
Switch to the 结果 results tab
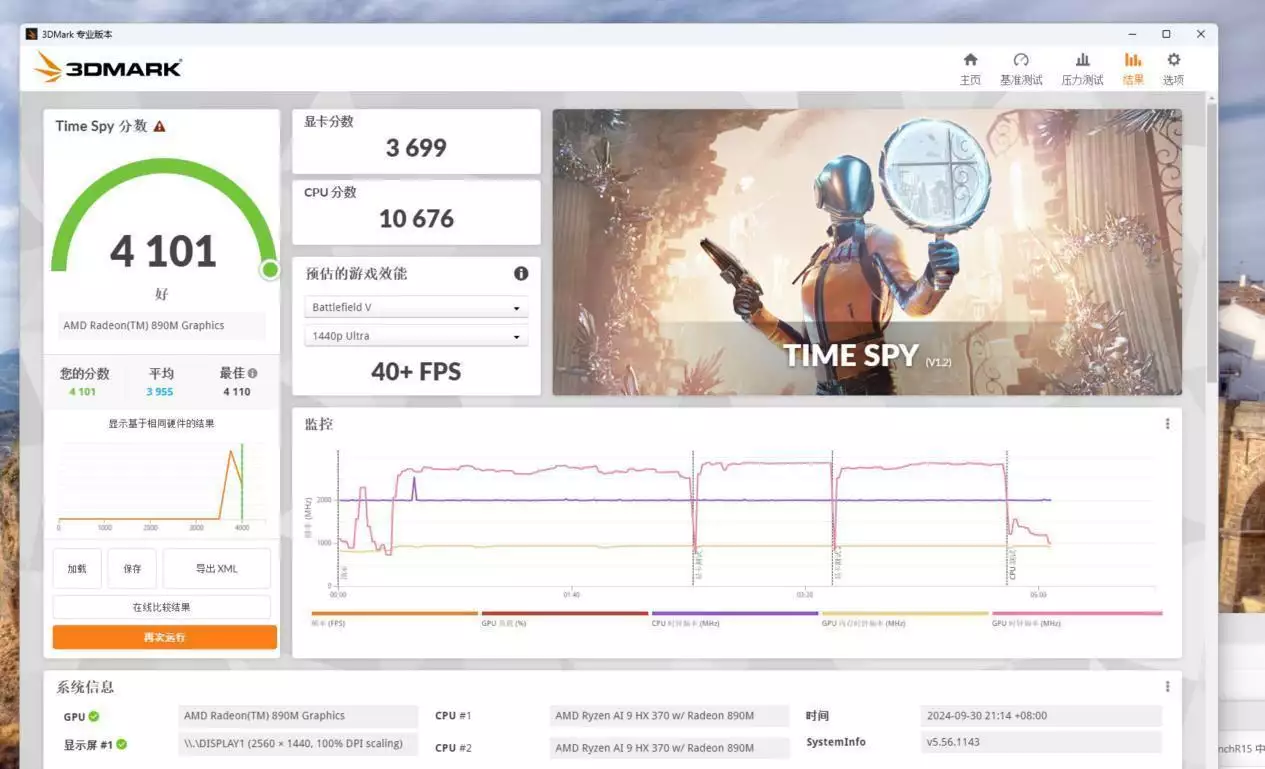coord(1133,69)
